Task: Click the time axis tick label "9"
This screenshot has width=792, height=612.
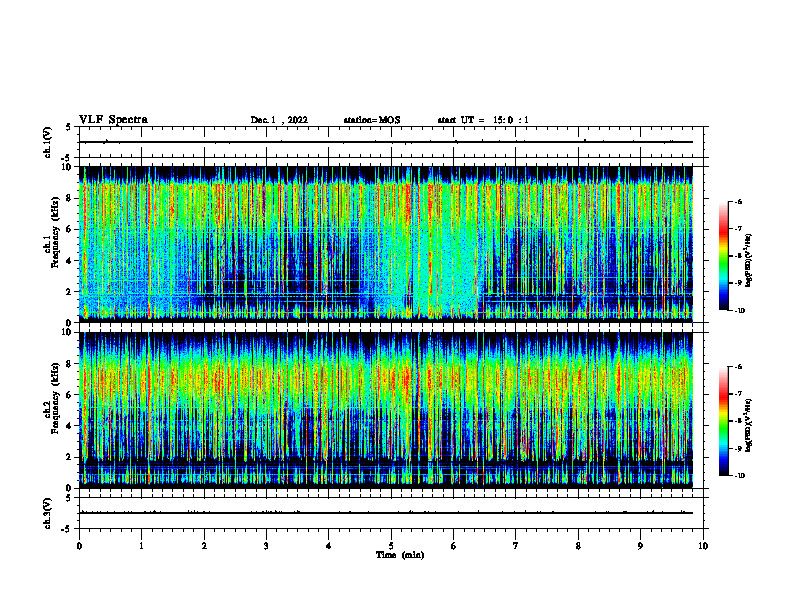Action: pyautogui.click(x=640, y=546)
